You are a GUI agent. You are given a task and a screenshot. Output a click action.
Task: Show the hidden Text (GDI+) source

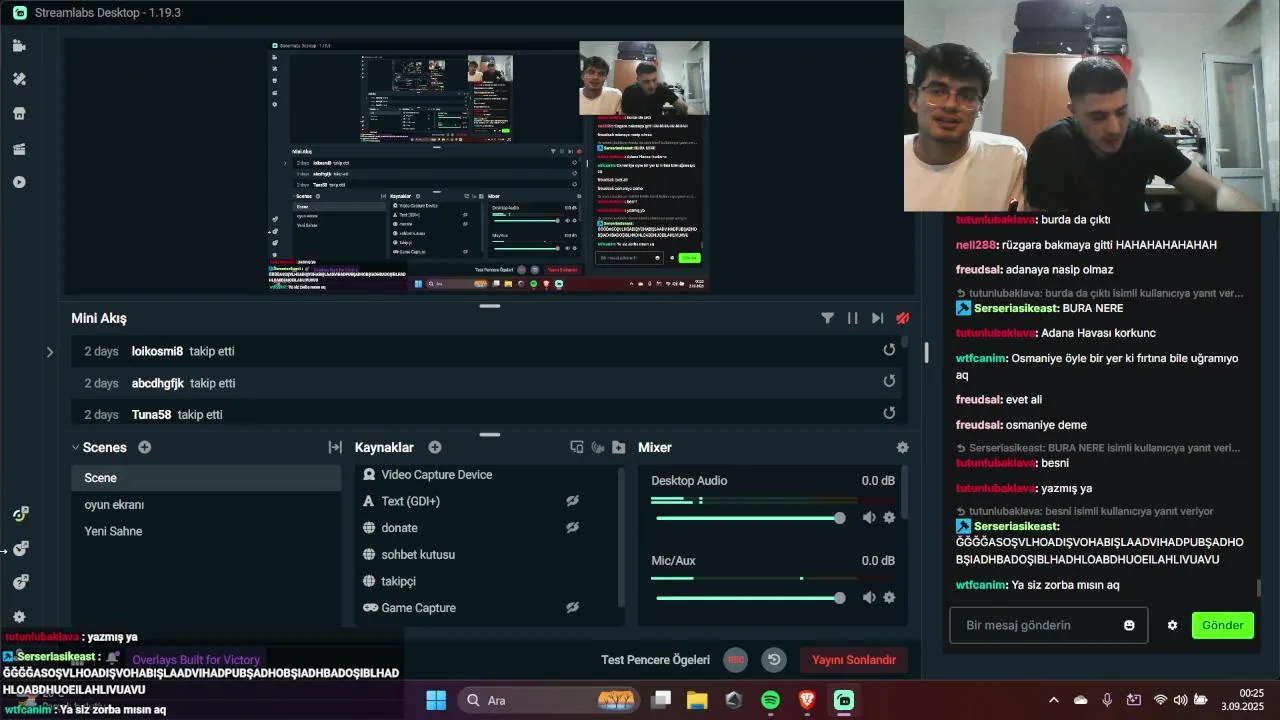pyautogui.click(x=572, y=501)
